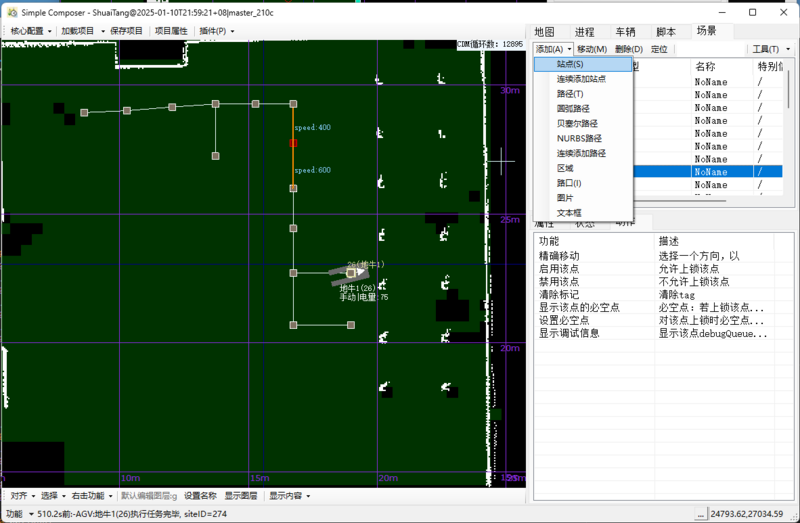Click the Simple Composer app icon in title bar
This screenshot has height=523, width=800.
tap(12, 12)
